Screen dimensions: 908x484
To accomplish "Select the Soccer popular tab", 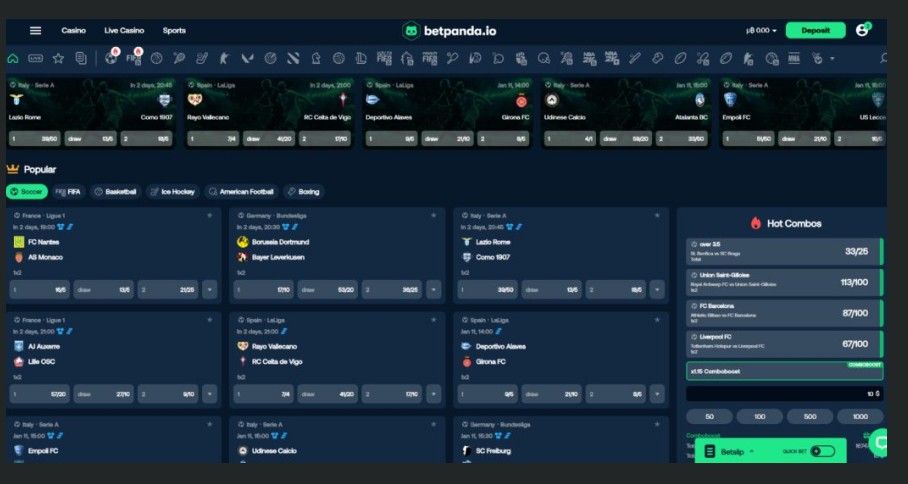I will point(27,192).
